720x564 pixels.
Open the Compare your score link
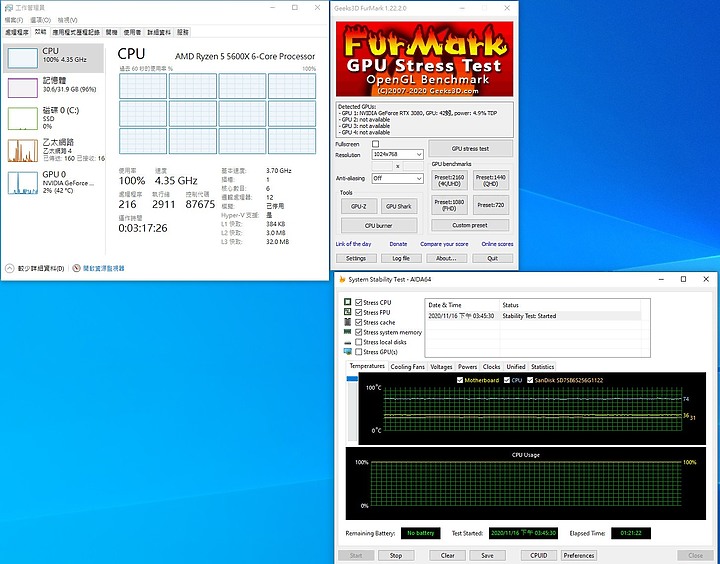coord(444,244)
